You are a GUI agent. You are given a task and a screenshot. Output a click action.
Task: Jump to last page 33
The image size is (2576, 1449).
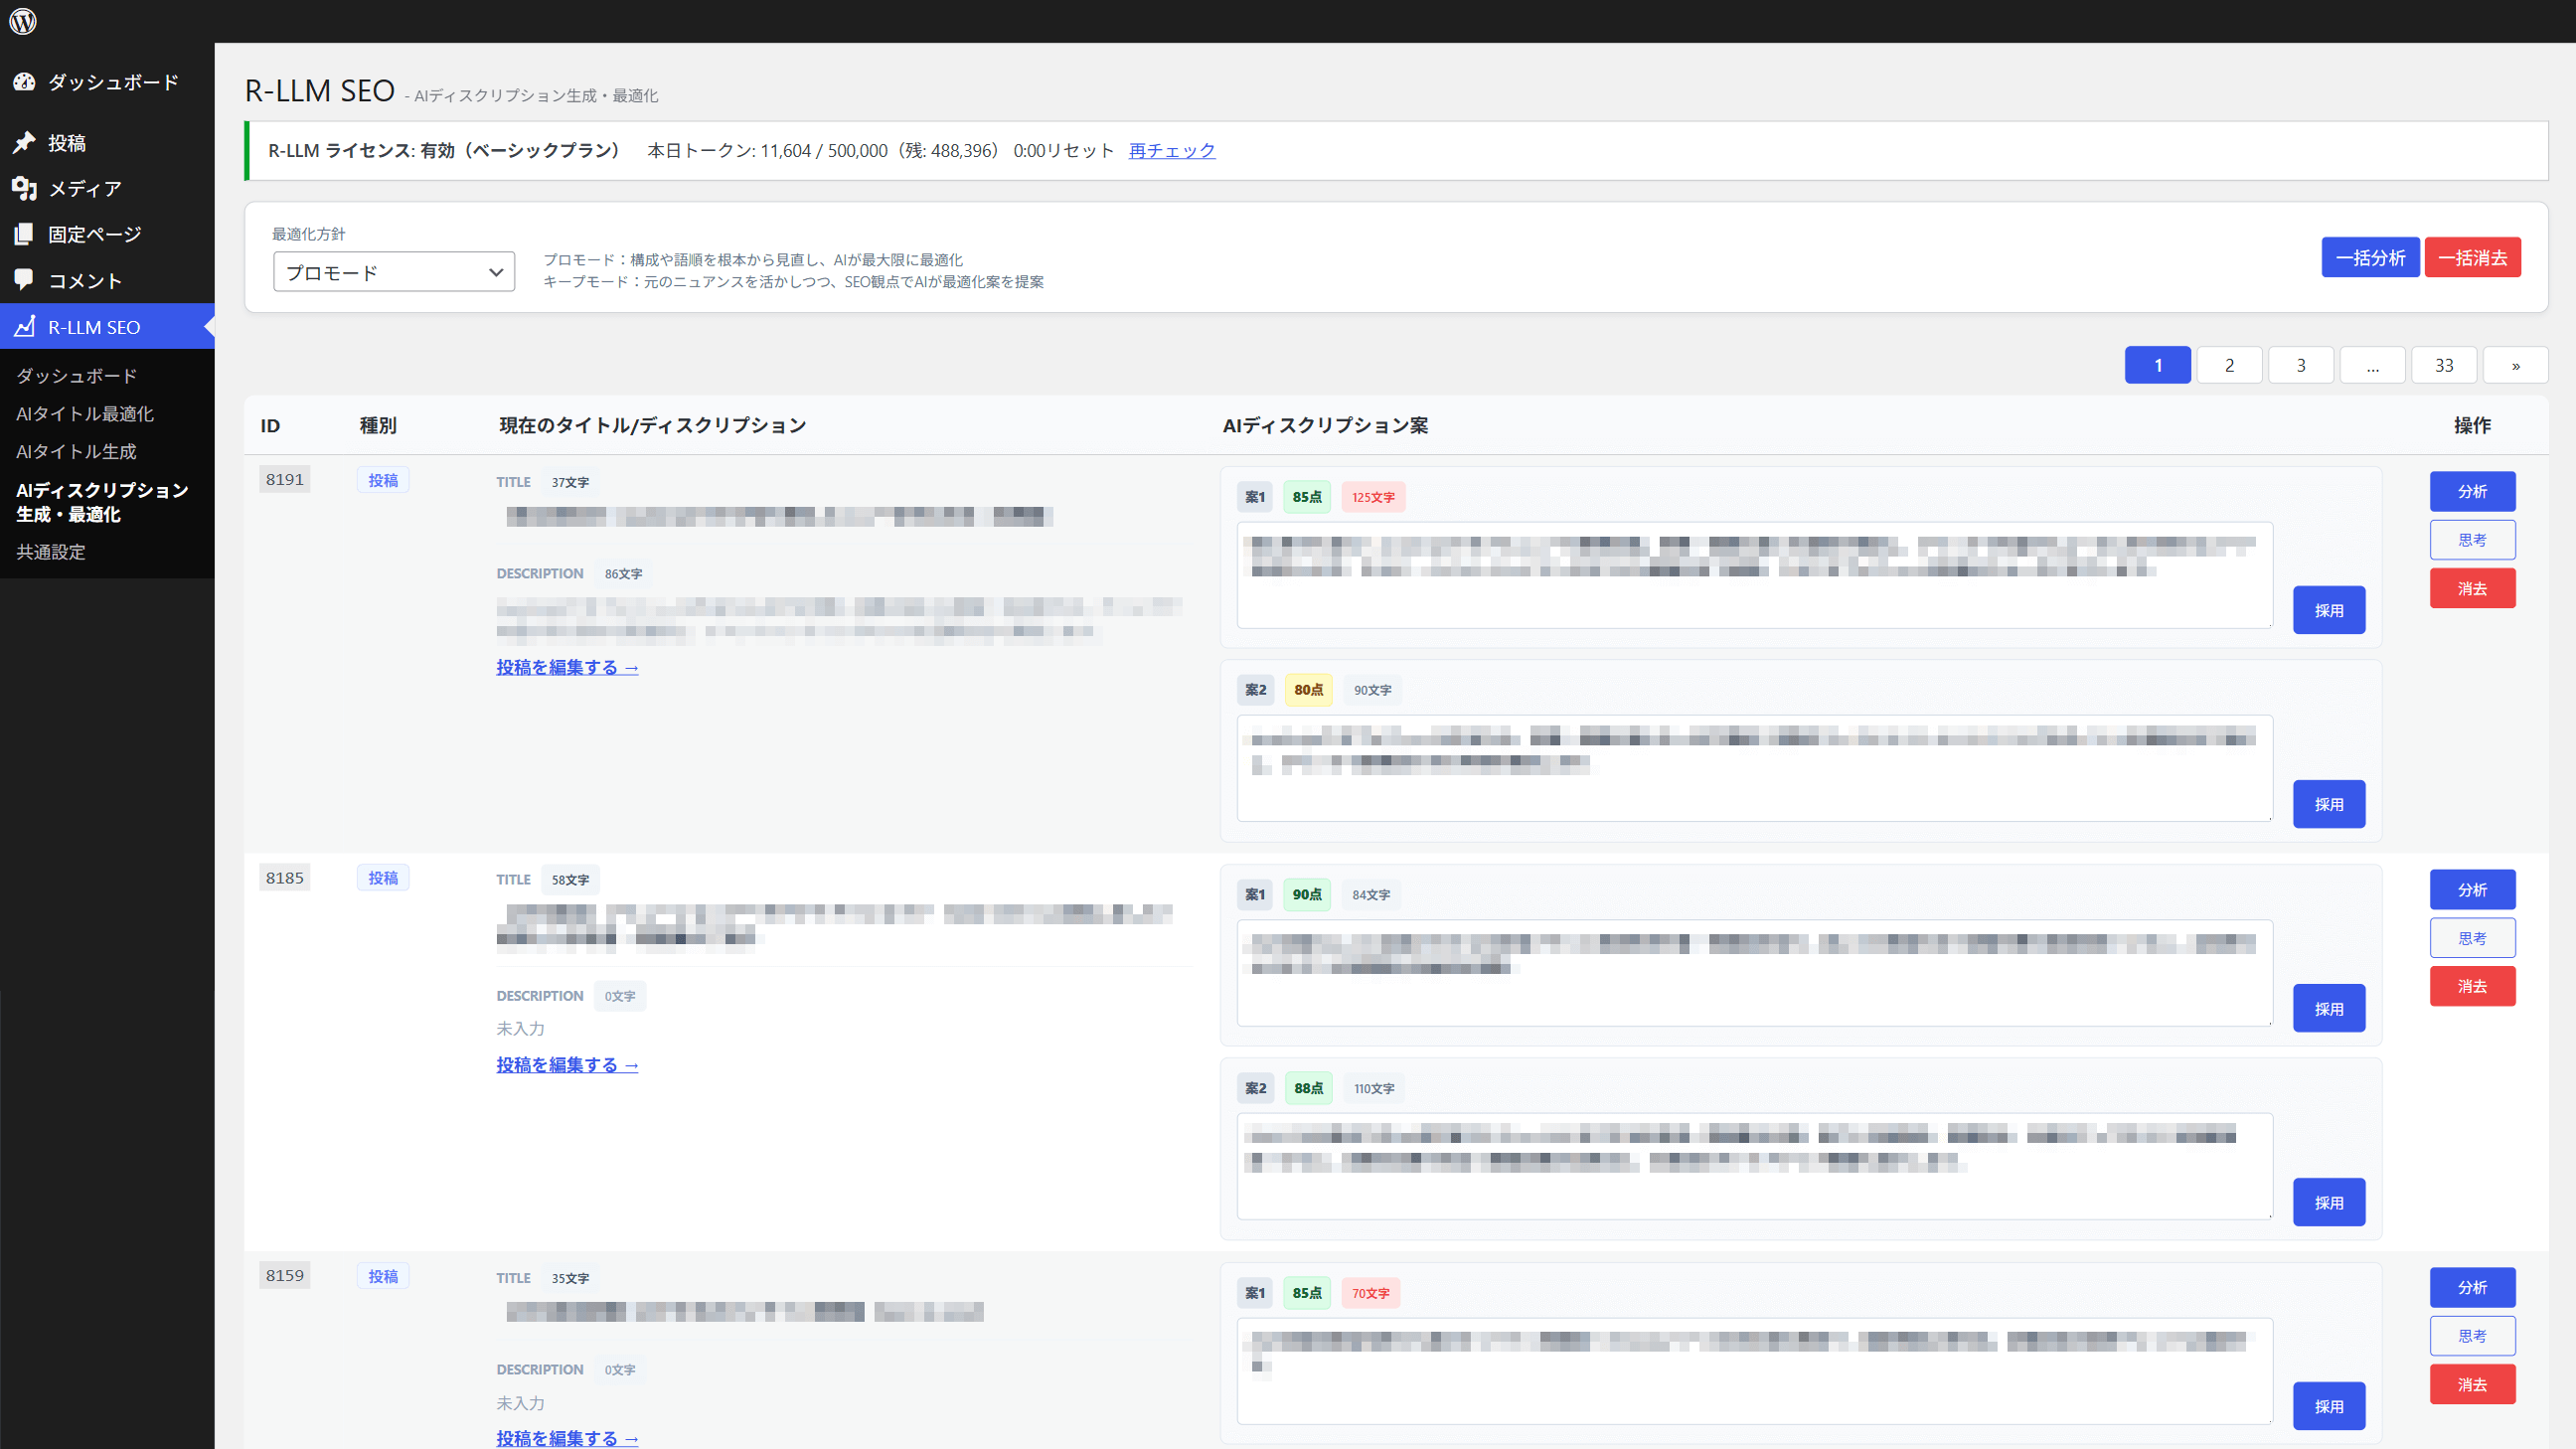click(x=2444, y=365)
